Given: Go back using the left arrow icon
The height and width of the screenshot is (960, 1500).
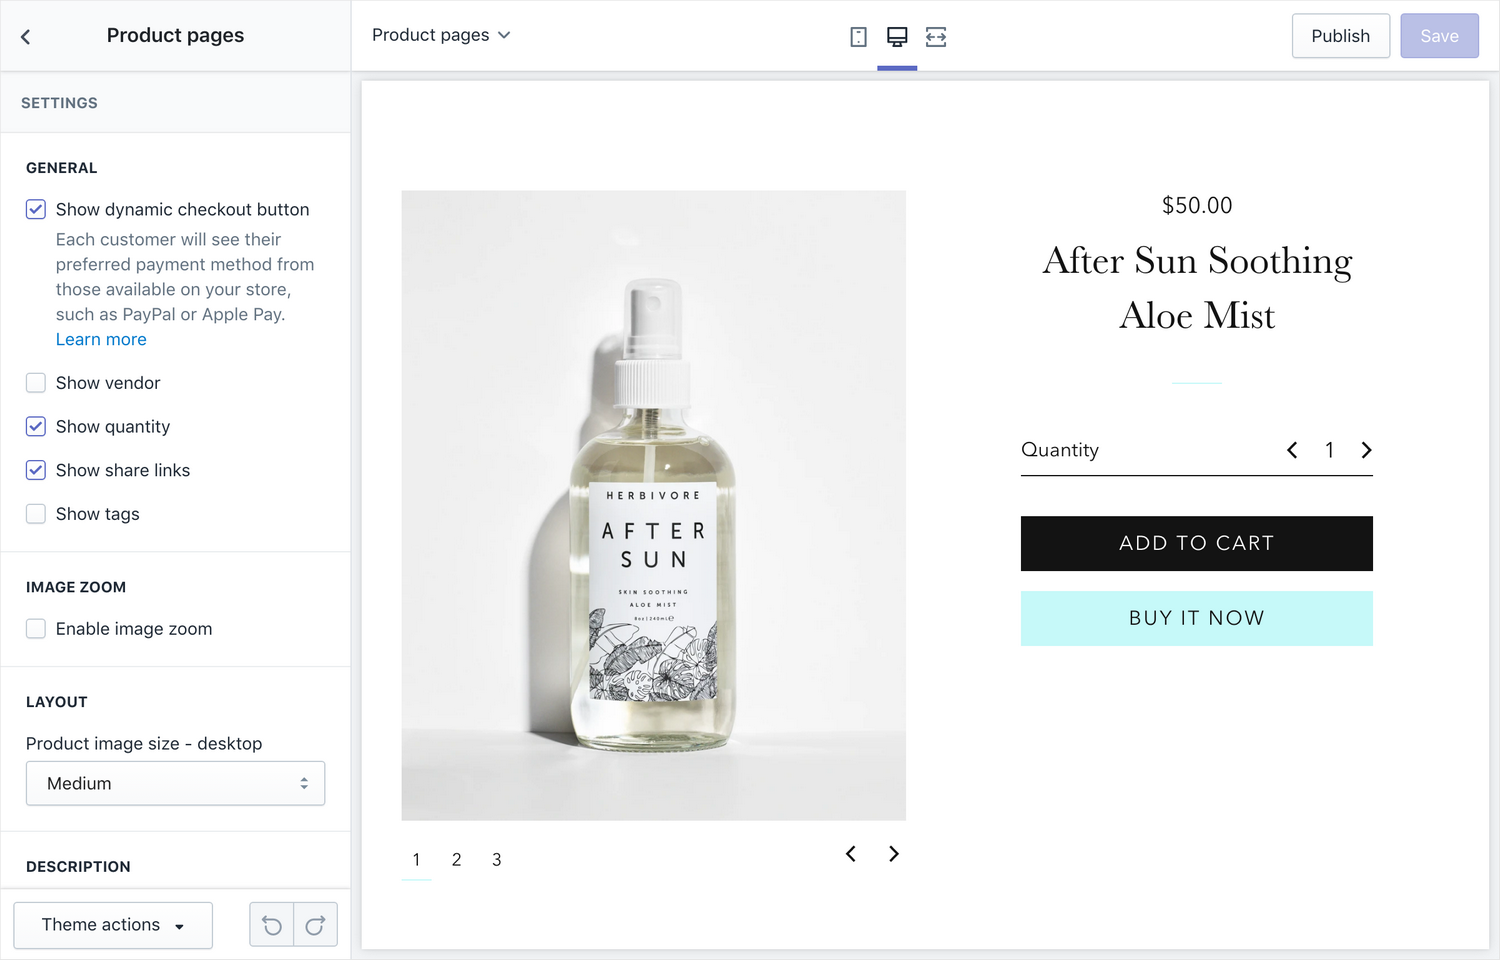Looking at the screenshot, I should click(x=26, y=37).
